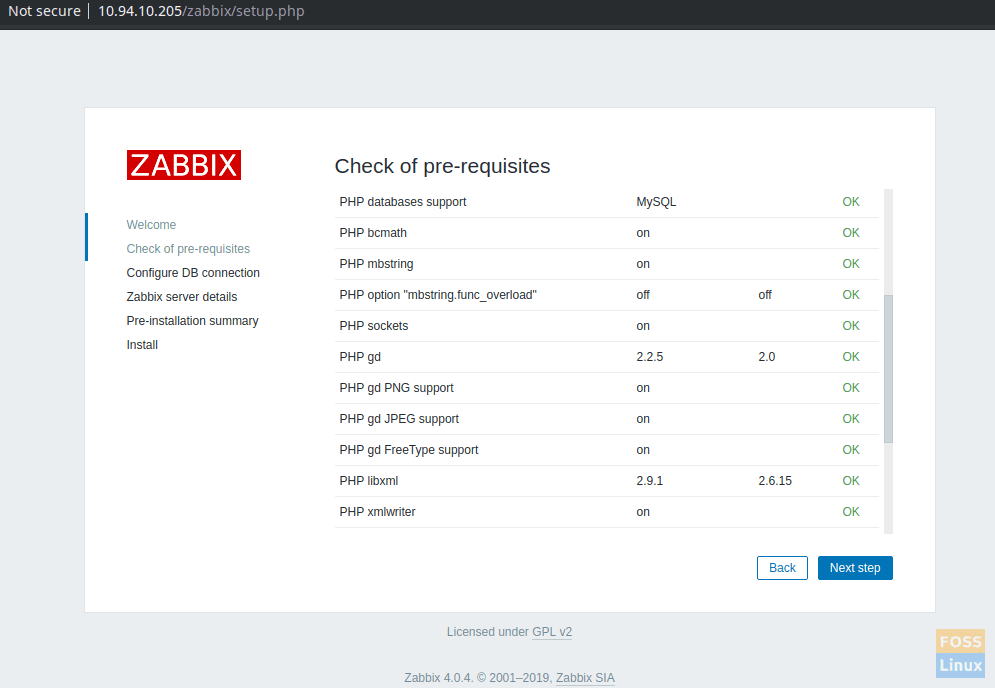Click the PHP gd PNG support label

coord(397,388)
